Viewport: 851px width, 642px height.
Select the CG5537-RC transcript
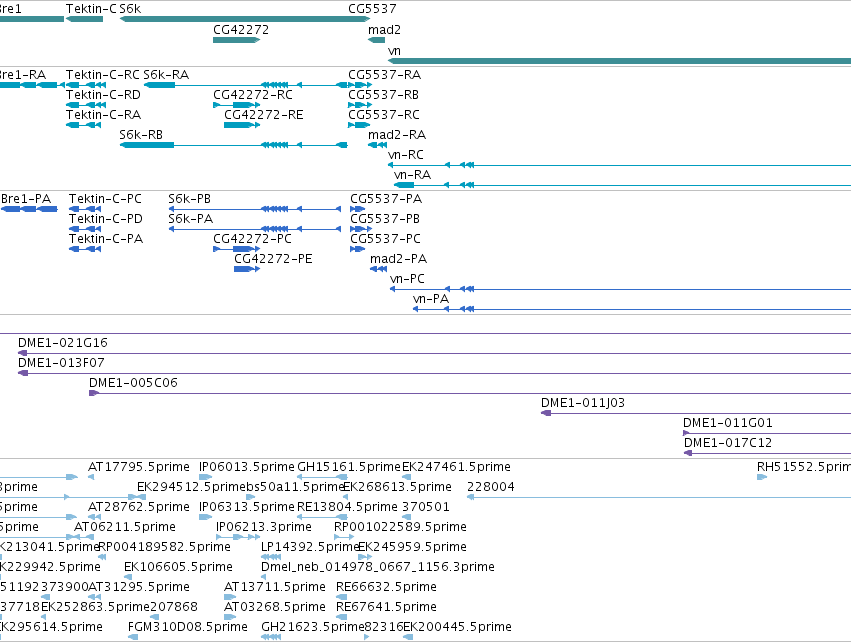(359, 125)
